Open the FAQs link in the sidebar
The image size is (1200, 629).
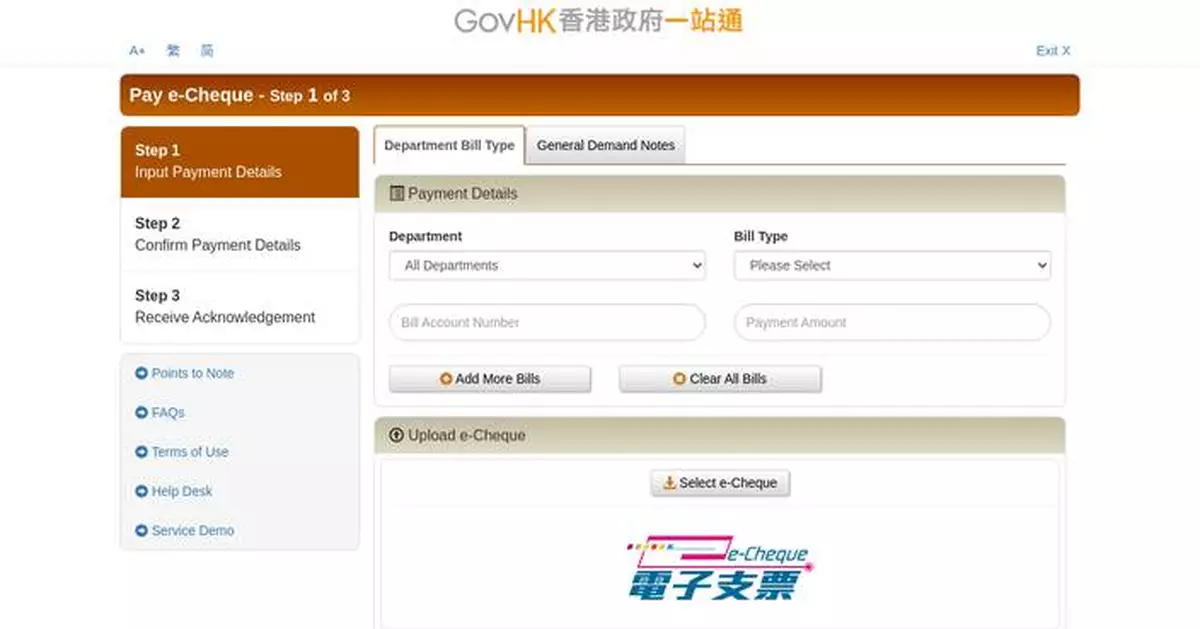pyautogui.click(x=166, y=412)
